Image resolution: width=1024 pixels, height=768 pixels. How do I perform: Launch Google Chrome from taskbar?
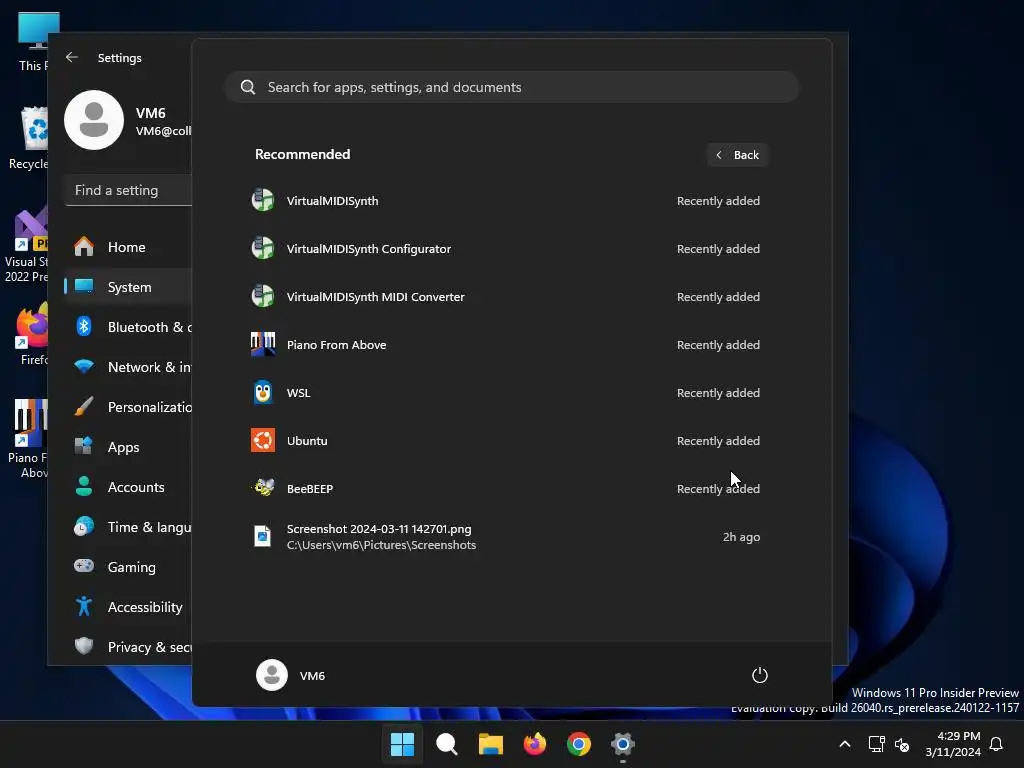click(579, 744)
